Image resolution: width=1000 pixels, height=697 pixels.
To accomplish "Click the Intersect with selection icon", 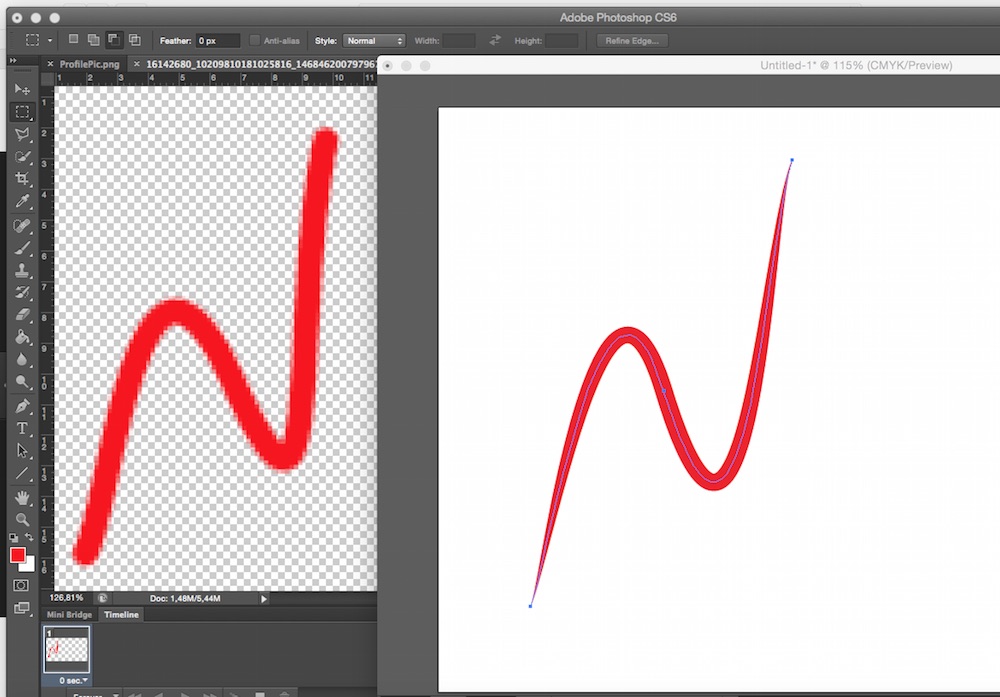I will [135, 40].
